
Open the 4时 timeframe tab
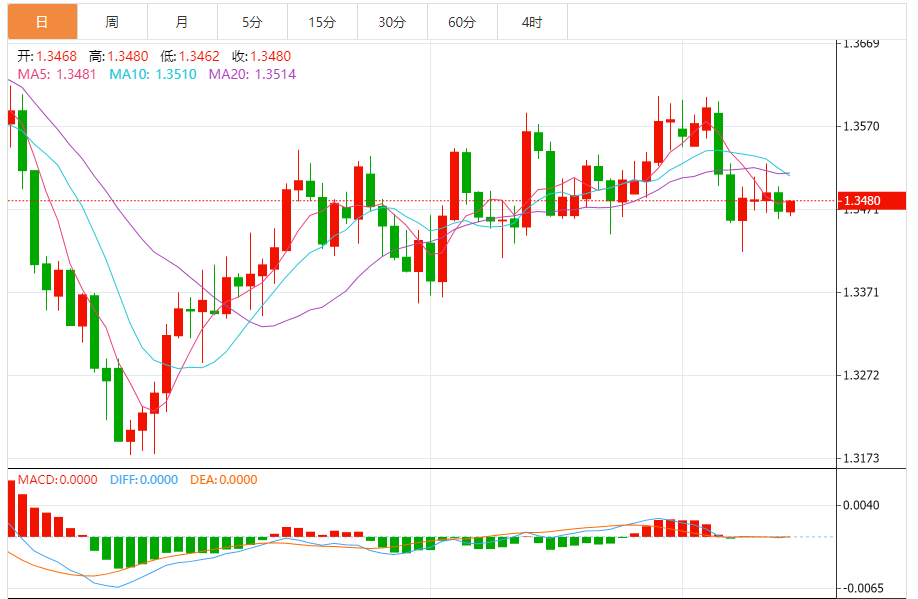coord(532,22)
